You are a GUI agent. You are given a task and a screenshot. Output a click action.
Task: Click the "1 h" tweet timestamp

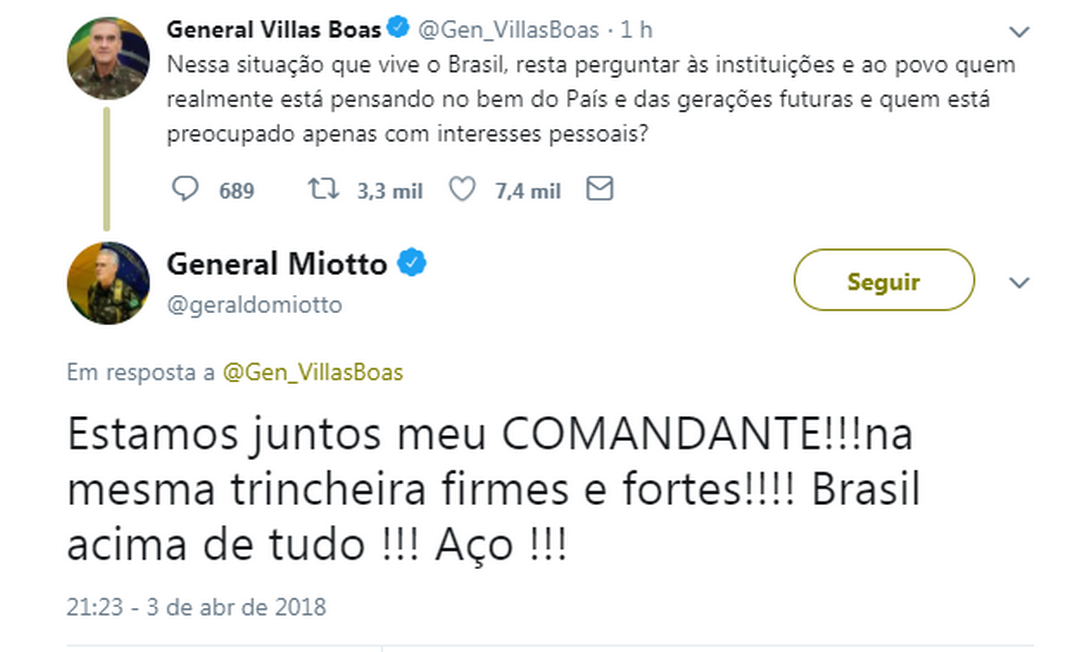click(637, 30)
